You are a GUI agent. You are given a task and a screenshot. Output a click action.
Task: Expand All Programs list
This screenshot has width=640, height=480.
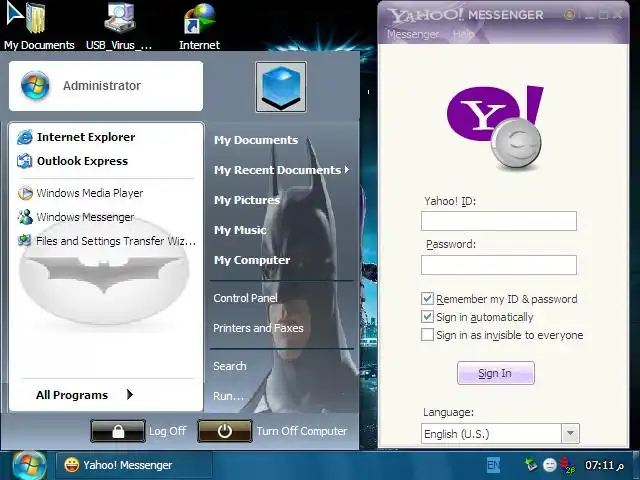pos(84,395)
